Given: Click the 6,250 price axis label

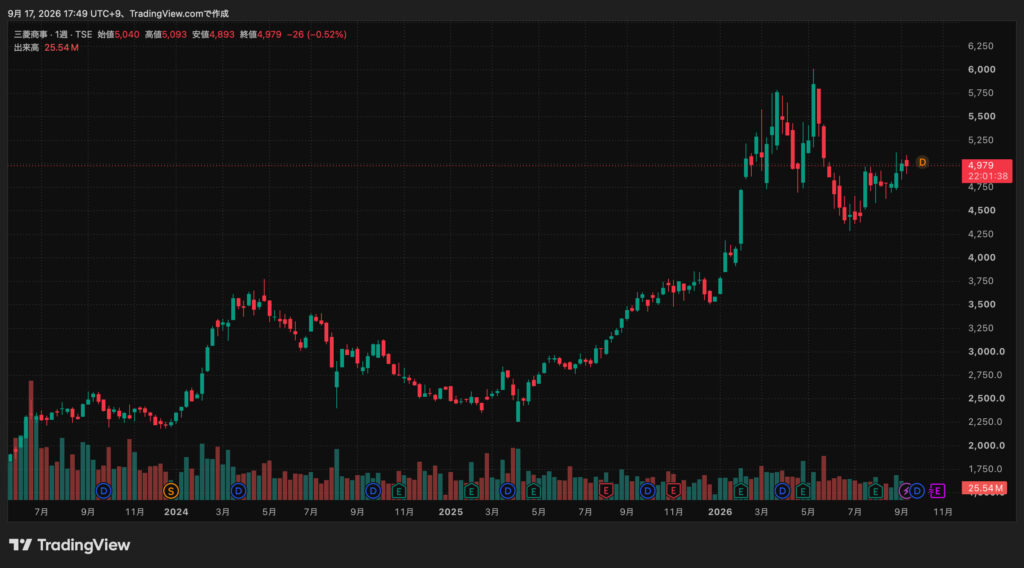Looking at the screenshot, I should pos(981,46).
